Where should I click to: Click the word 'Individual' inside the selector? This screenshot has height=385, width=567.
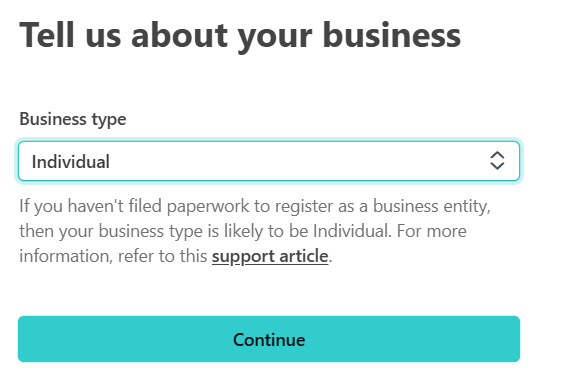tap(71, 162)
